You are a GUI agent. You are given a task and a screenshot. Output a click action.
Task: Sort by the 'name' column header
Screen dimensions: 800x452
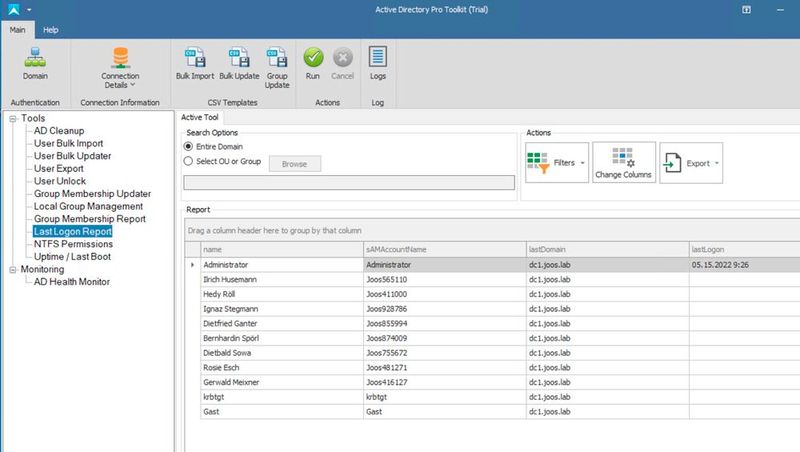282,249
